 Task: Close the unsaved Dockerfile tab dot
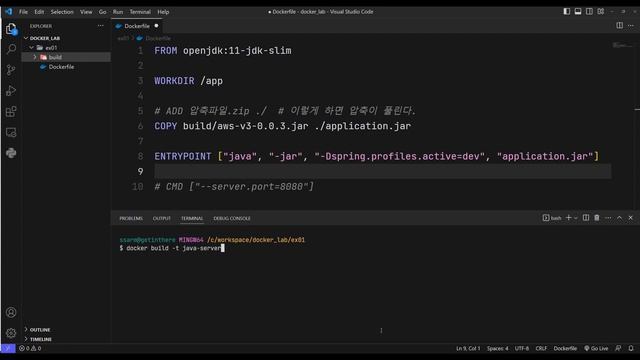tap(156, 26)
